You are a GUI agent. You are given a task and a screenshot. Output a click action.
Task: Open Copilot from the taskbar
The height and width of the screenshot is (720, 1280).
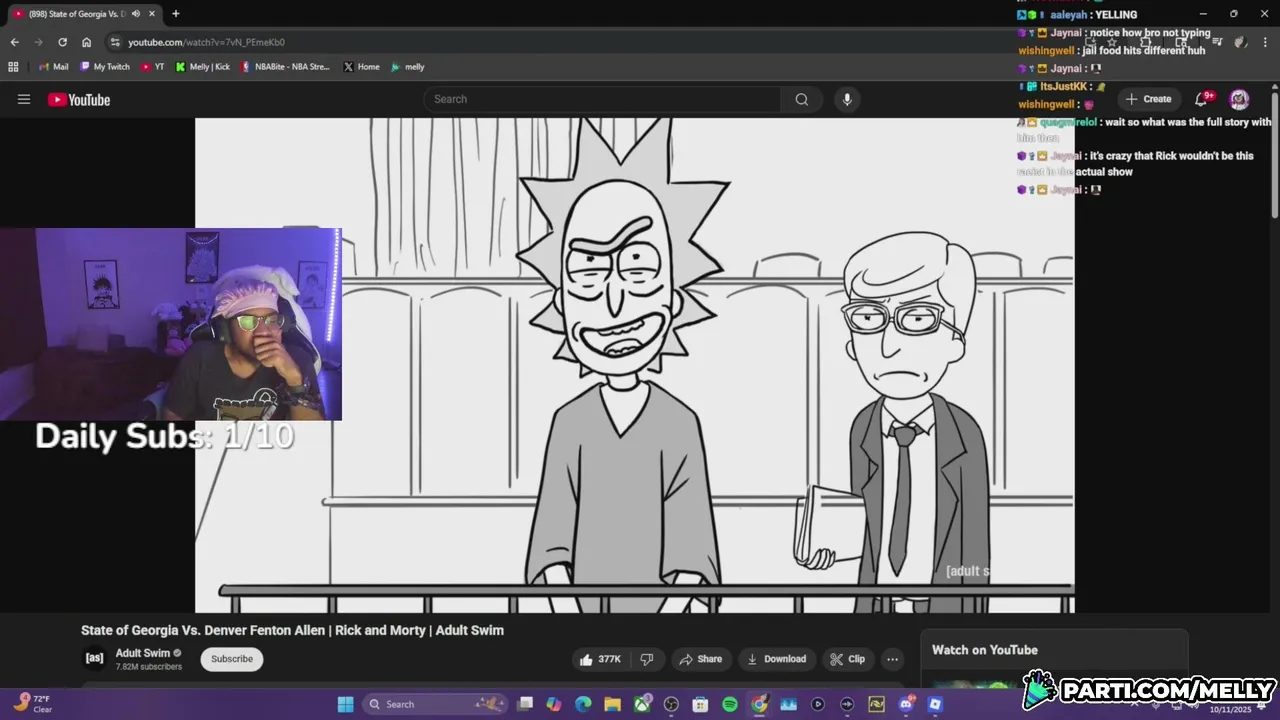554,704
